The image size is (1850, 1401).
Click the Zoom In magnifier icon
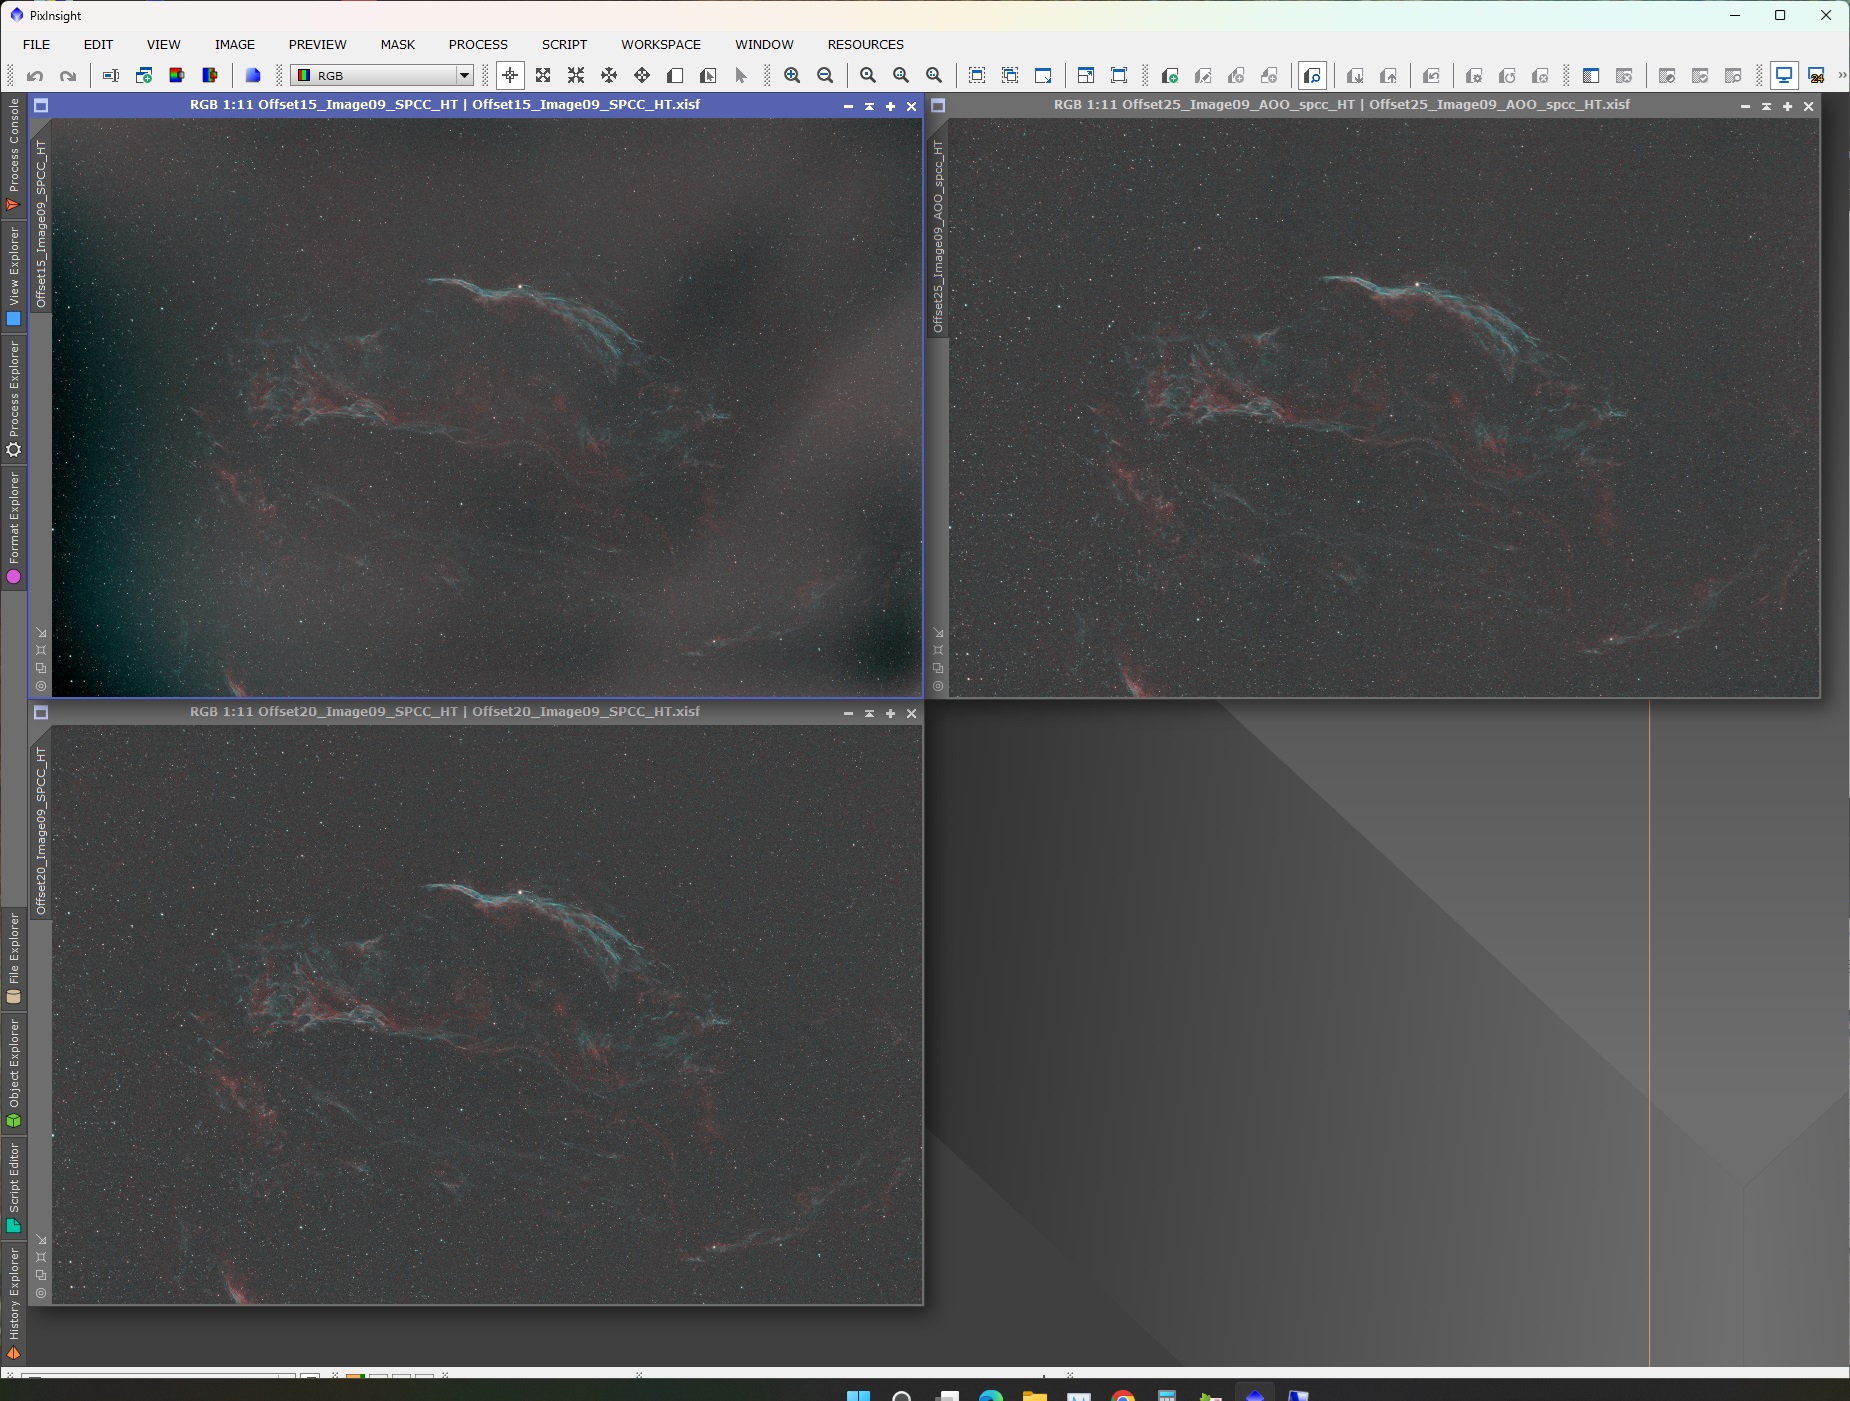click(792, 76)
